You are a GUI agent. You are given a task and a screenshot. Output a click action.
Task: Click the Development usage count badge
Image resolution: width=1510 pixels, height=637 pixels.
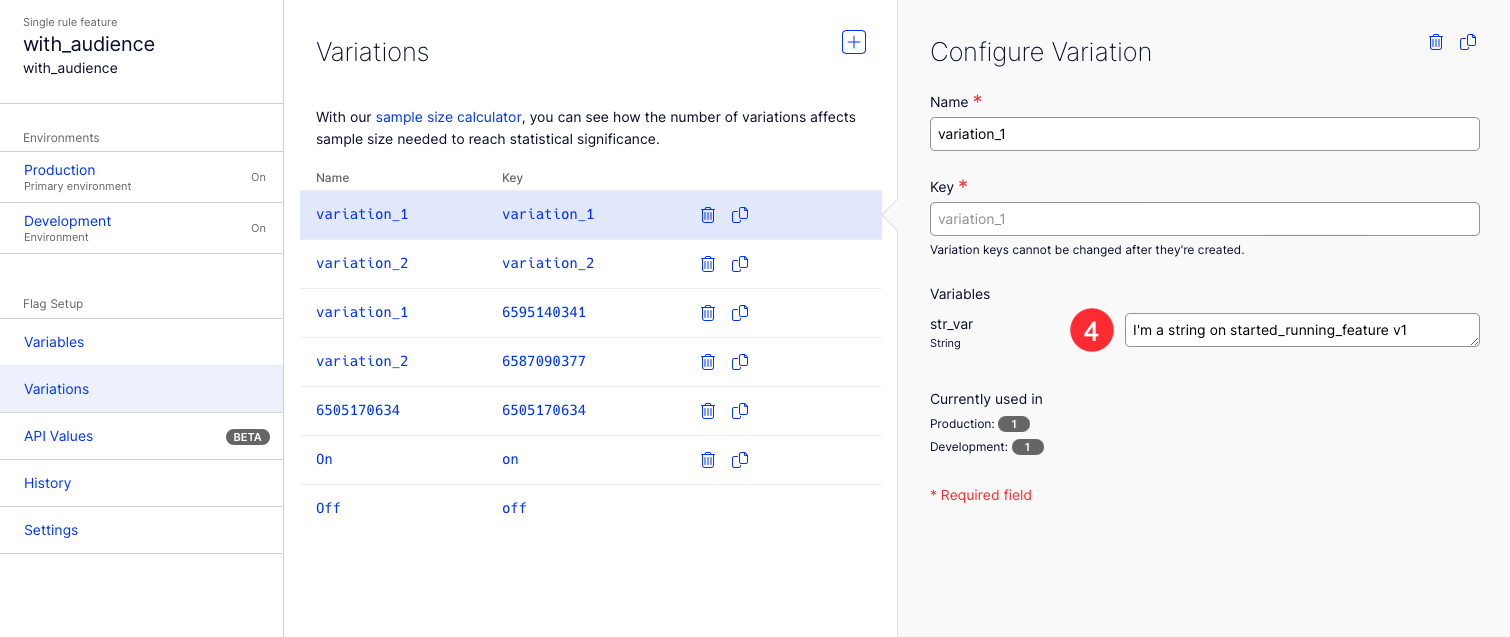[x=1028, y=447]
